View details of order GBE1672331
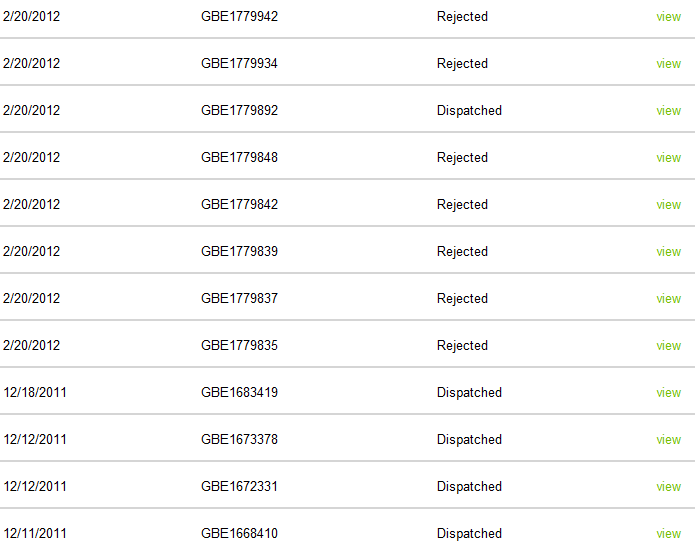Image resolution: width=695 pixels, height=553 pixels. point(668,487)
